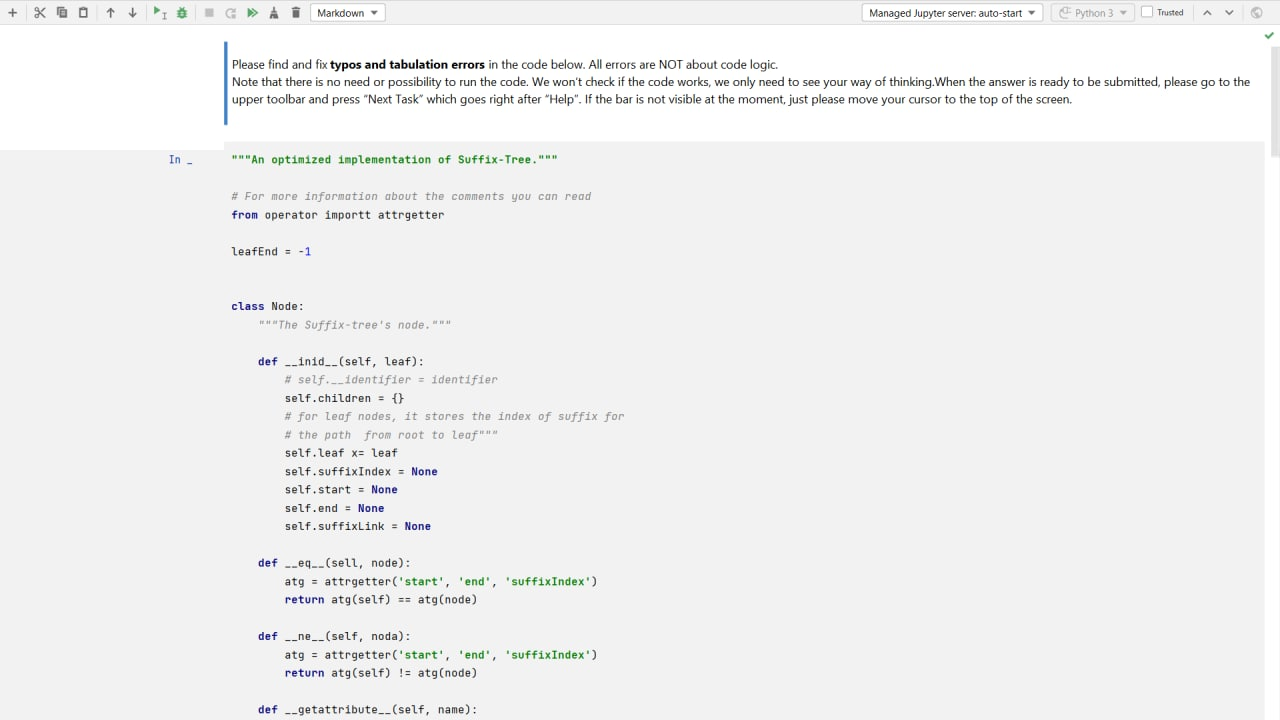The height and width of the screenshot is (720, 1280).
Task: Click 'return atg(self) != atg(node)' line
Action: point(381,673)
